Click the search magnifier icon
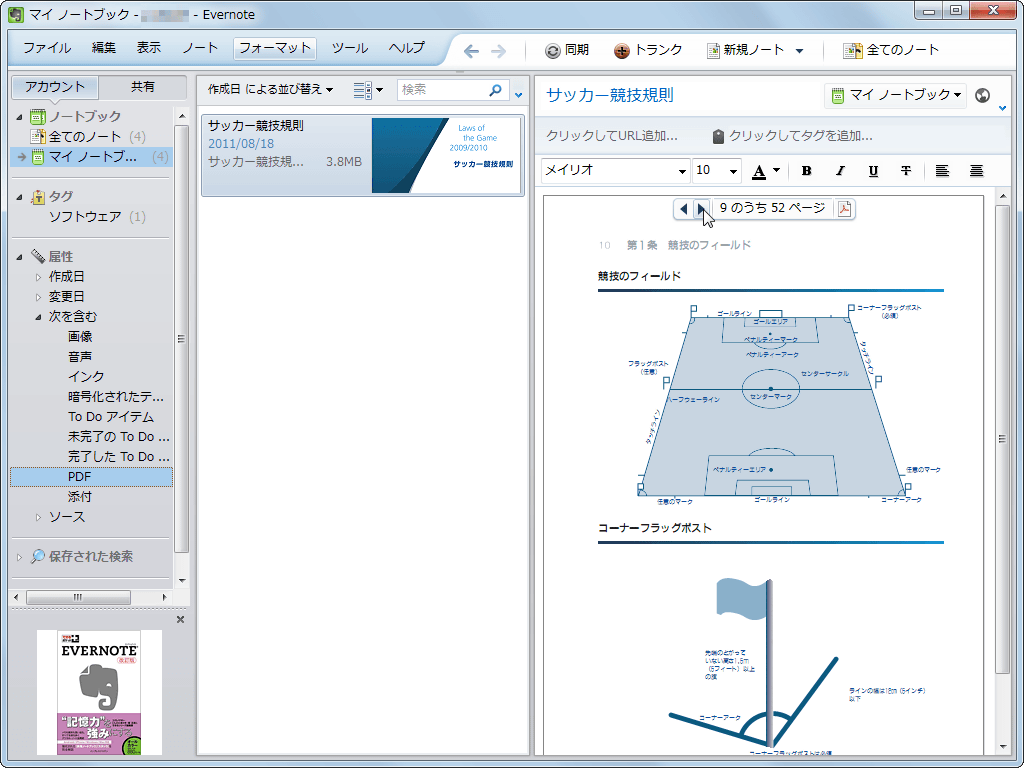The width and height of the screenshot is (1024, 768). click(496, 89)
